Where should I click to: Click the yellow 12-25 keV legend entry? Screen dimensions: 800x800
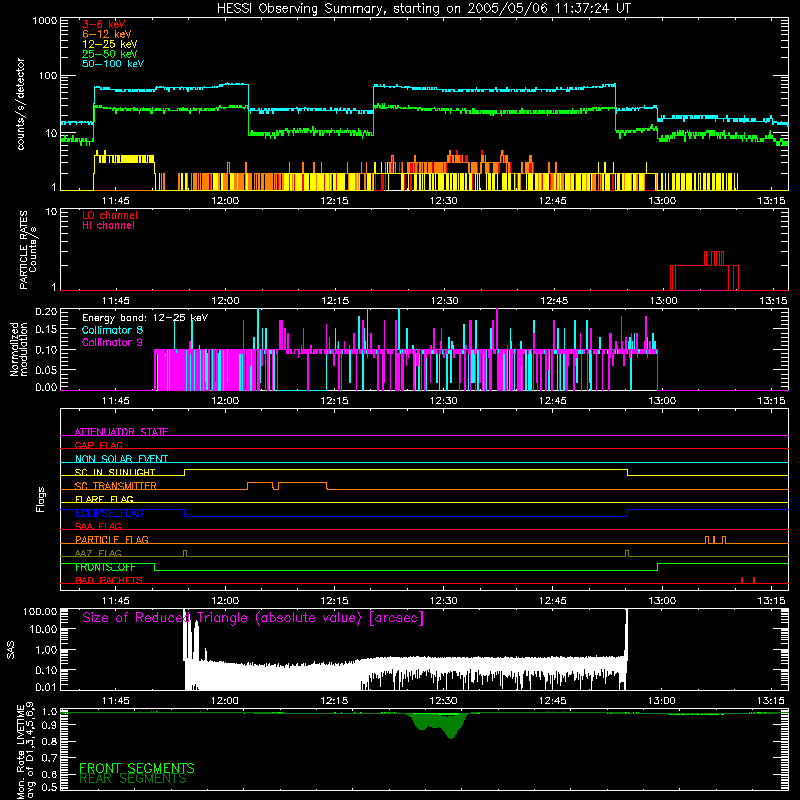tap(110, 44)
